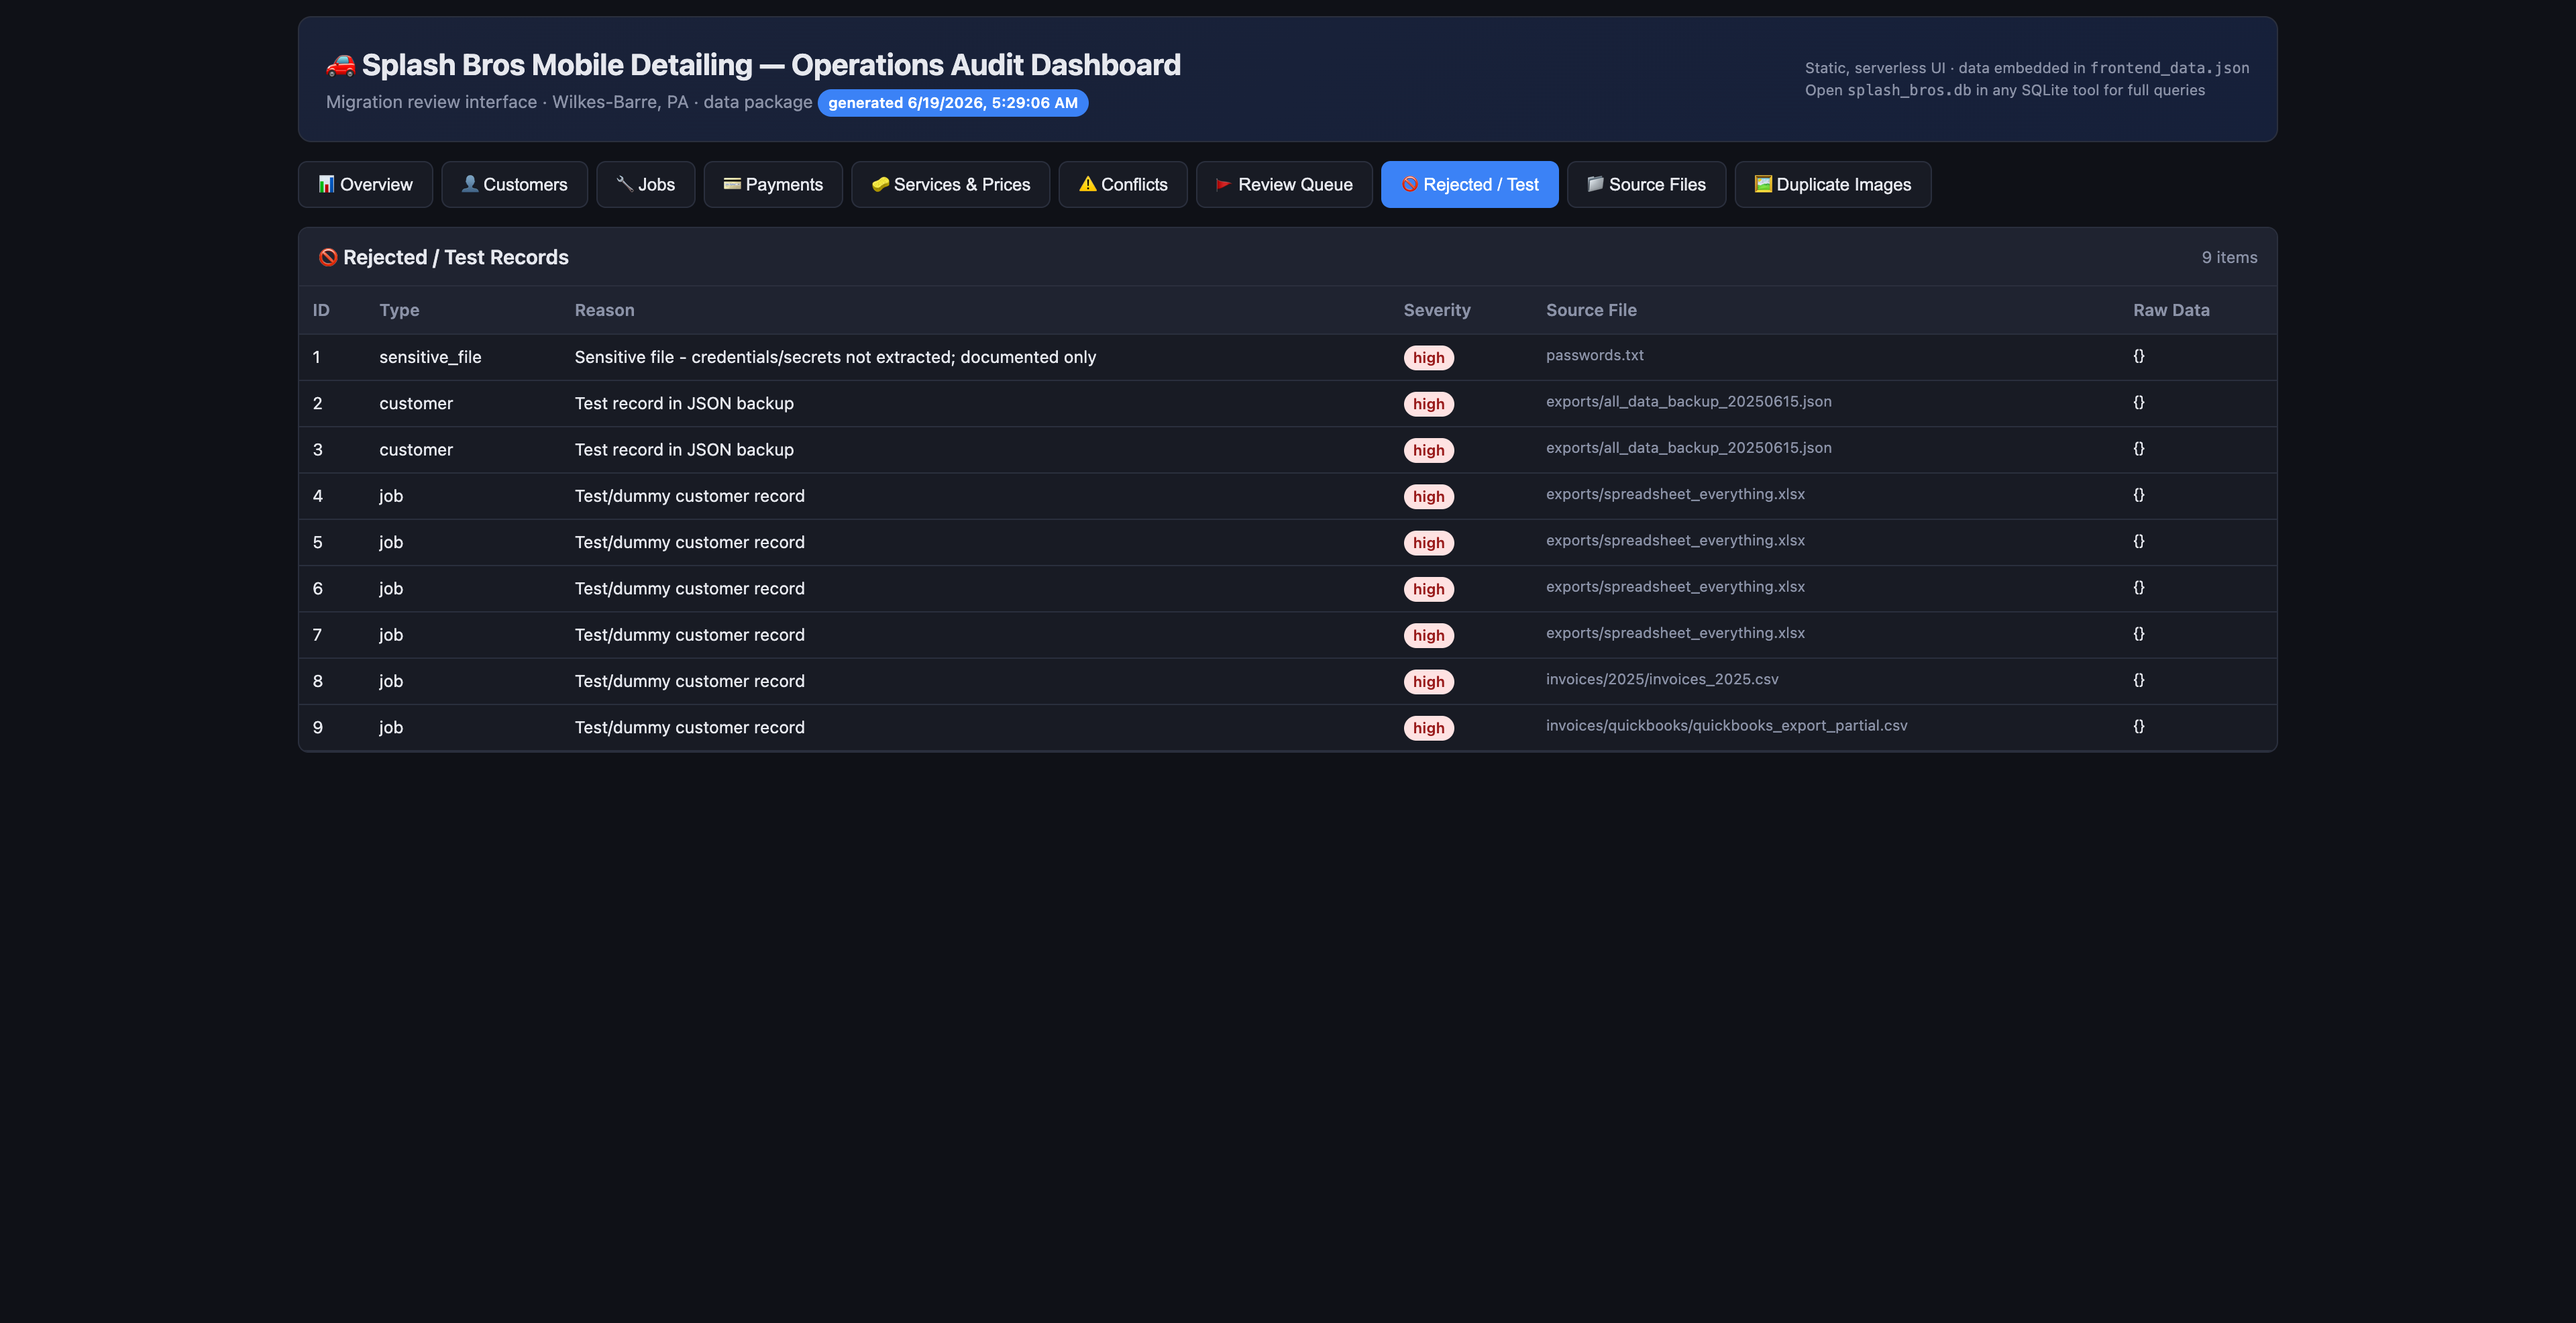
Task: Click the high badge for quickbooks_export_partial.csv row
Action: [x=1428, y=728]
